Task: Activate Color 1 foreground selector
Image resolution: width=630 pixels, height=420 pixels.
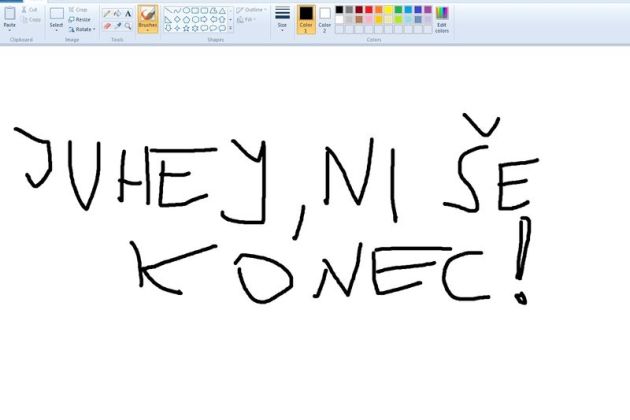Action: click(x=306, y=19)
